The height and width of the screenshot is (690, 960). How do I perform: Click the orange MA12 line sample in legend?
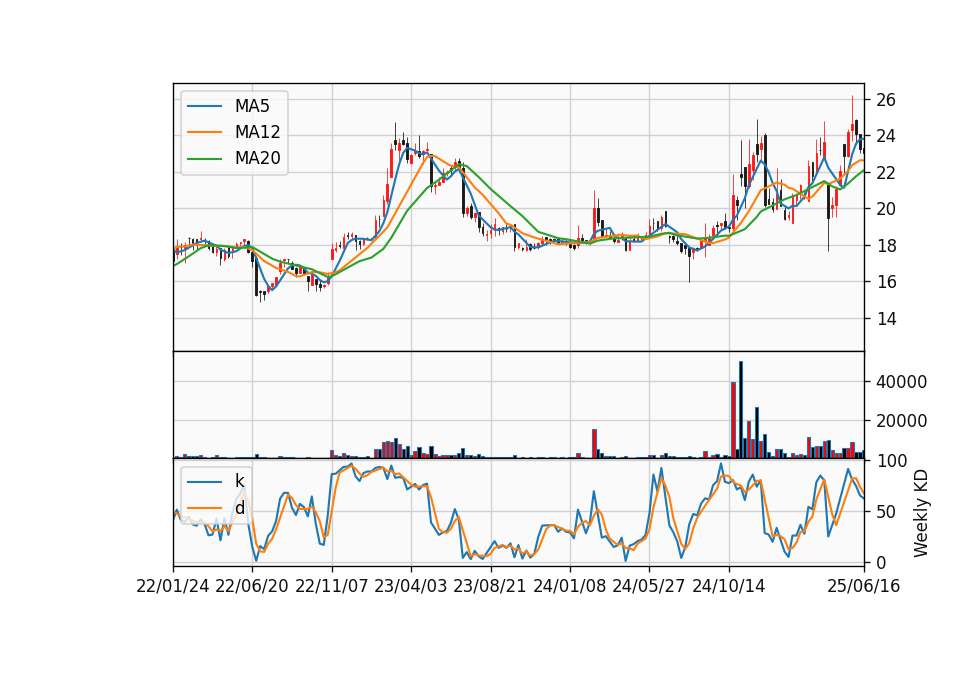coord(204,132)
